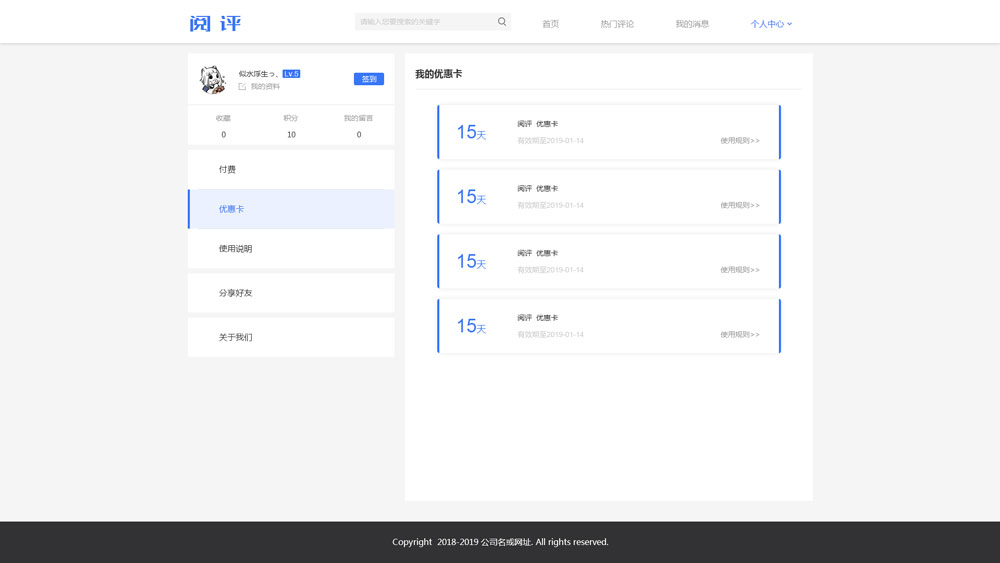Click 使用规则>> on the first coupon card
The height and width of the screenshot is (563, 1000).
click(739, 141)
